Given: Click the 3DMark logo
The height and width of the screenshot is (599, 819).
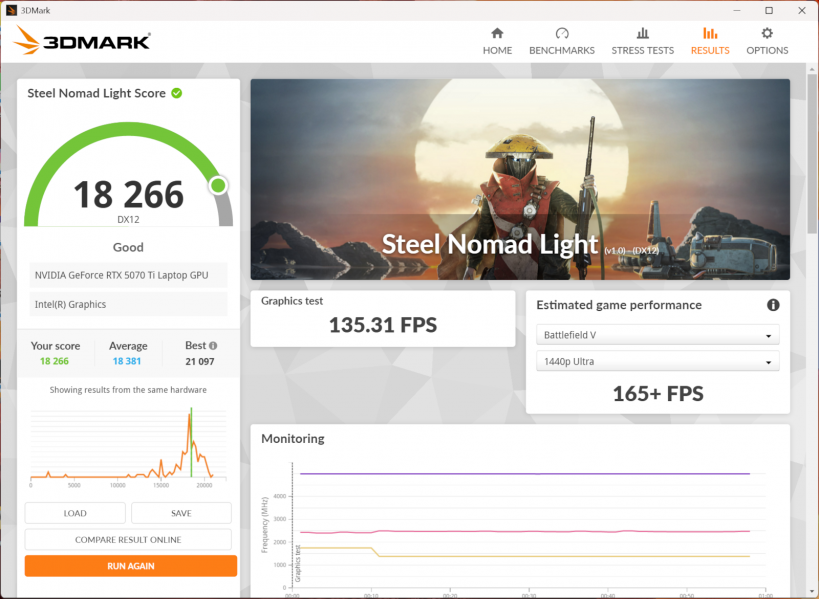Looking at the screenshot, I should (83, 41).
